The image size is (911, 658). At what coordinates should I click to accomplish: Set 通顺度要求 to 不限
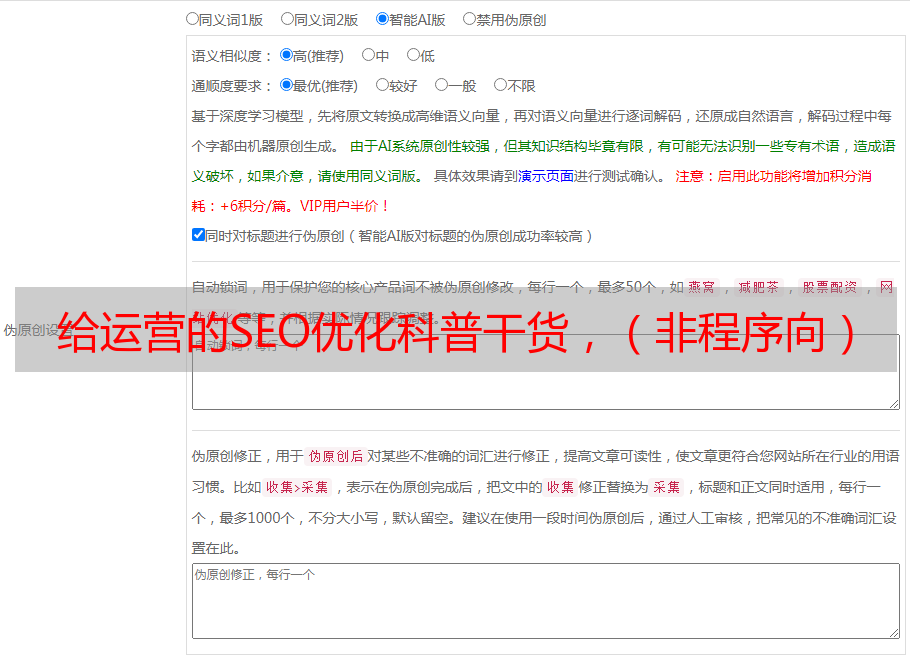click(500, 85)
